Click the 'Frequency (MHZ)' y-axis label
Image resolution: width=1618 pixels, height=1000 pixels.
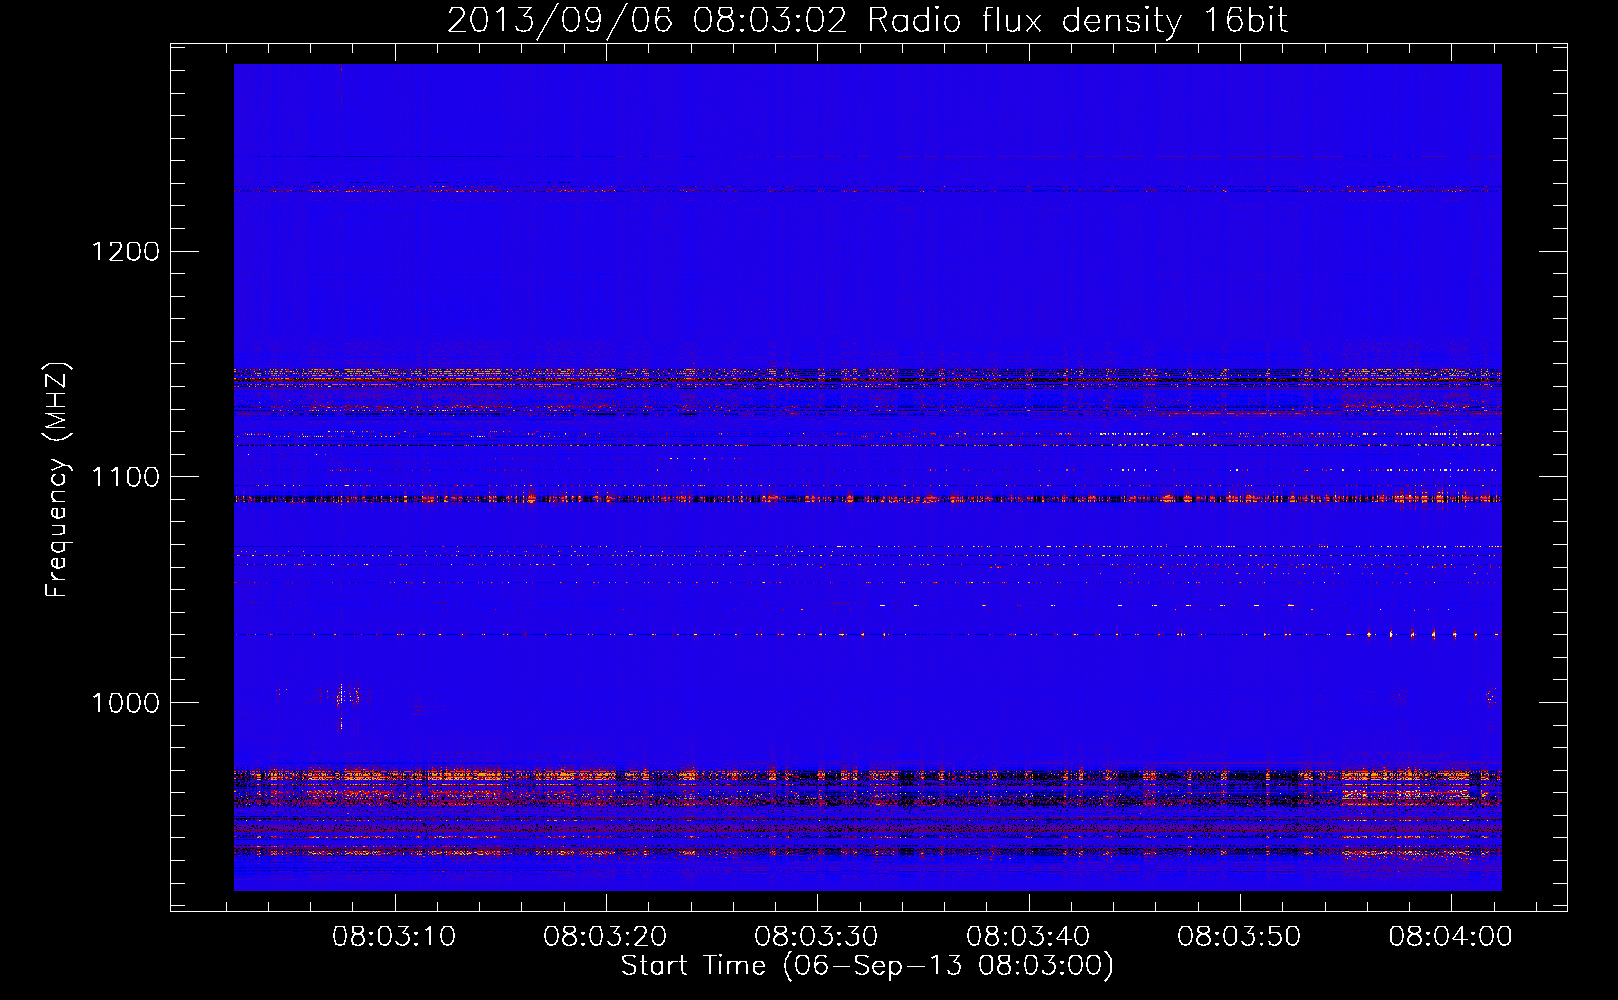(x=57, y=479)
